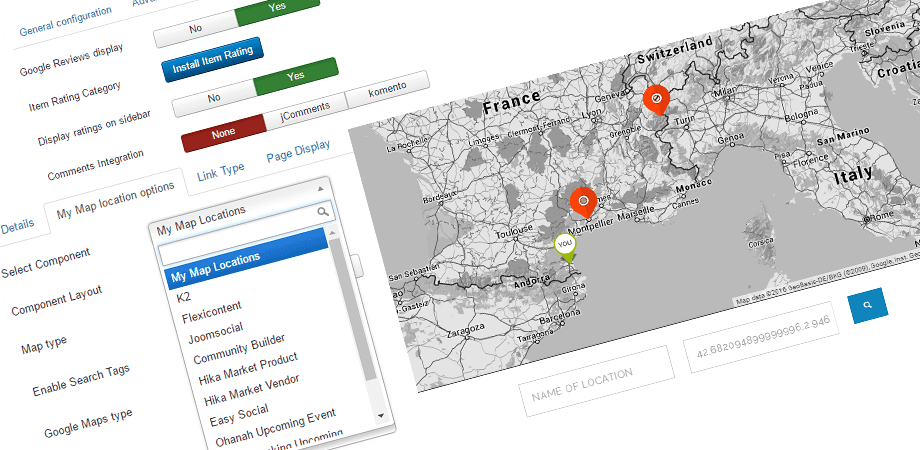
Task: Click the magnifier icon in dropdown search
Action: click(323, 211)
